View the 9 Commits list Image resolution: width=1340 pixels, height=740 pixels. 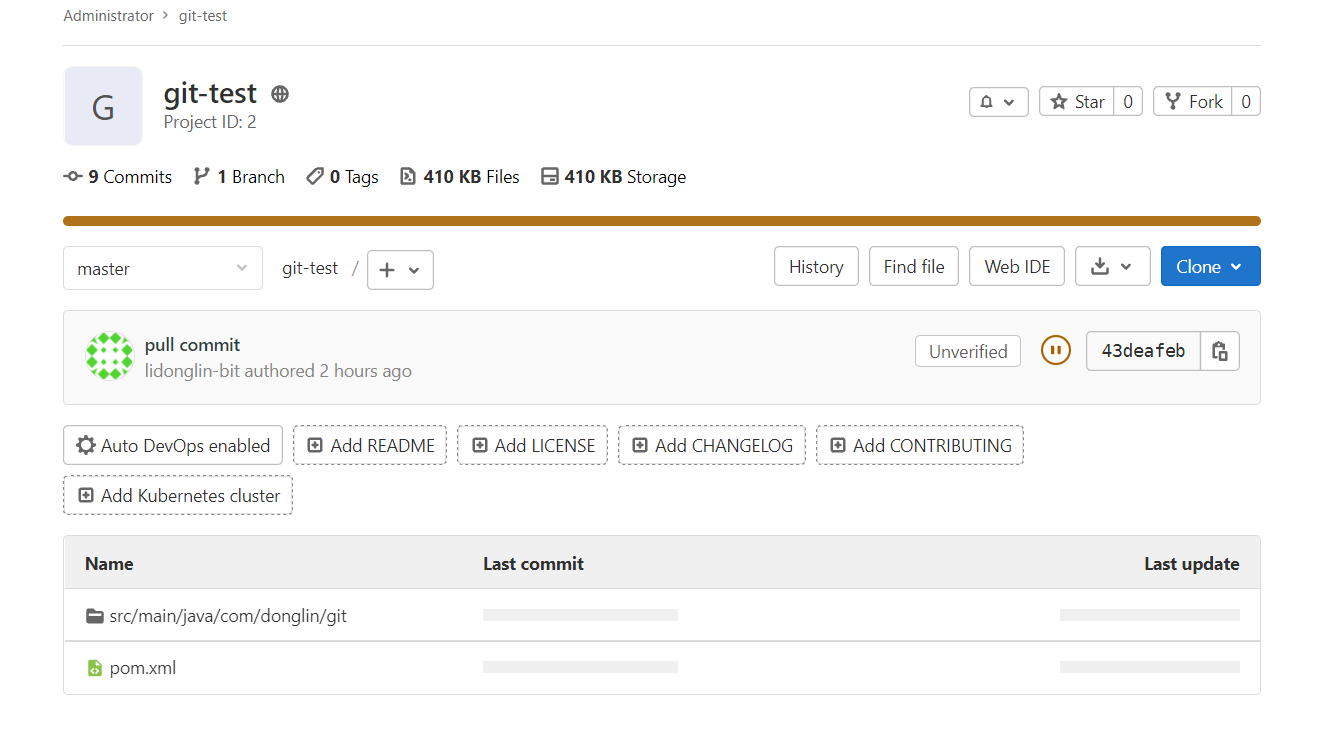pos(118,177)
